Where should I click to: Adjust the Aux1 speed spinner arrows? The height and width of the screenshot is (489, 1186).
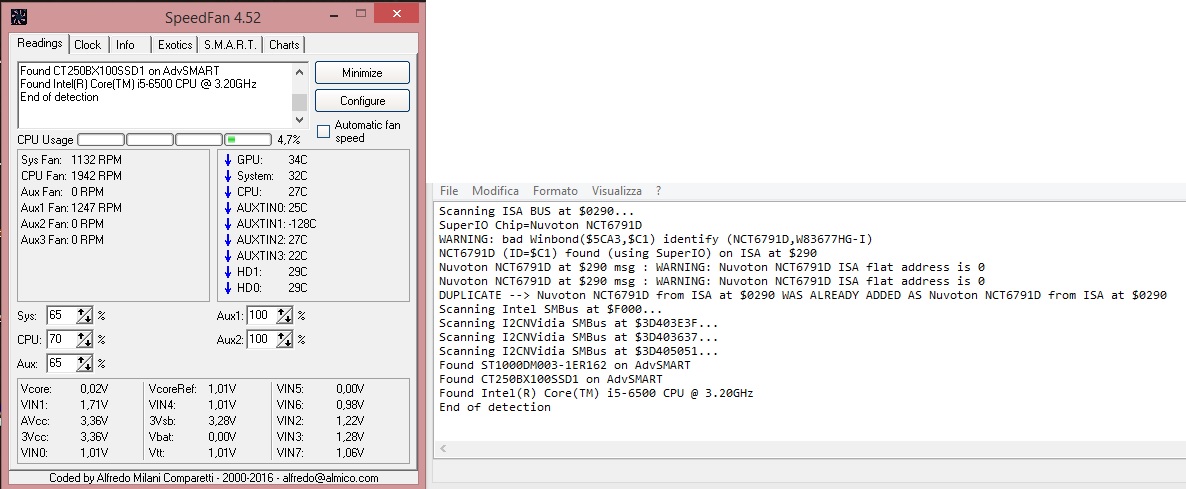point(285,315)
